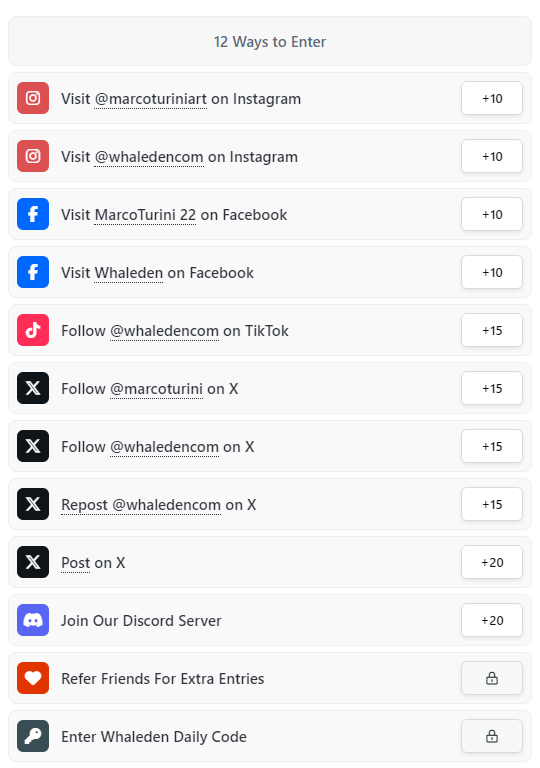Viewport: 540px width, 768px height.
Task: Open the @marcoturini link on X row
Action: tap(156, 389)
